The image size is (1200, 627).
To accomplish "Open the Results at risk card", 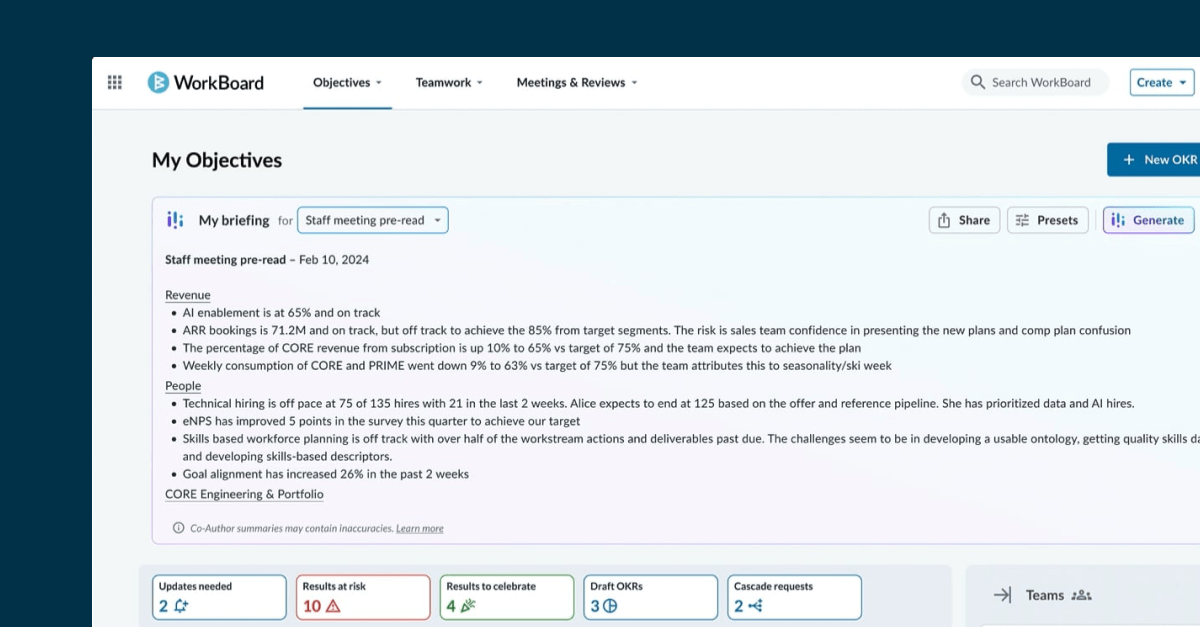I will click(363, 597).
